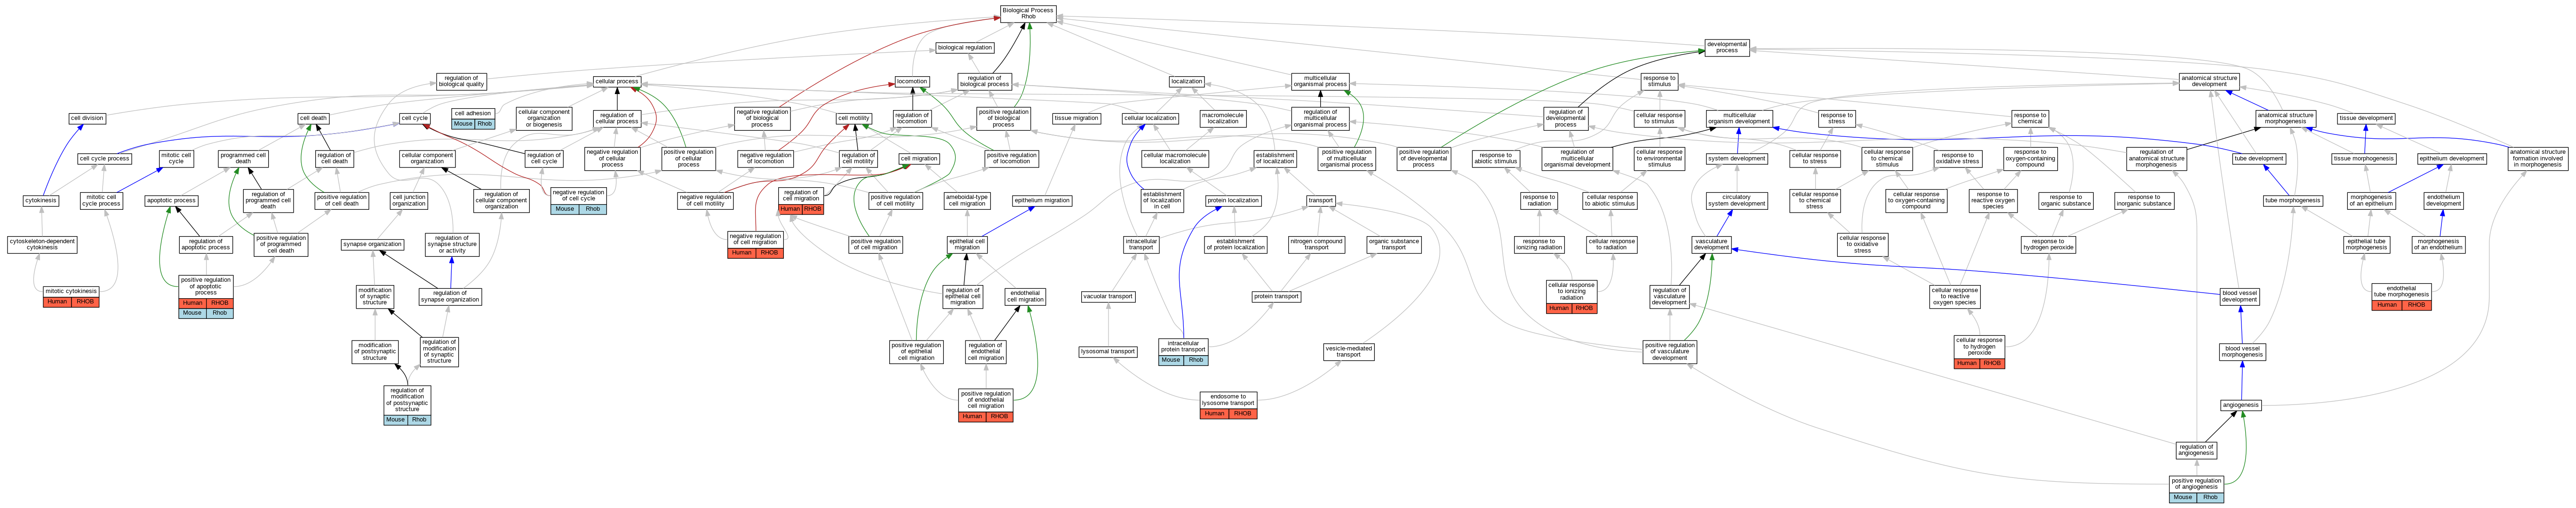Click the 'organic substance transport' node
This screenshot has height=508, width=2576.
click(x=1394, y=244)
